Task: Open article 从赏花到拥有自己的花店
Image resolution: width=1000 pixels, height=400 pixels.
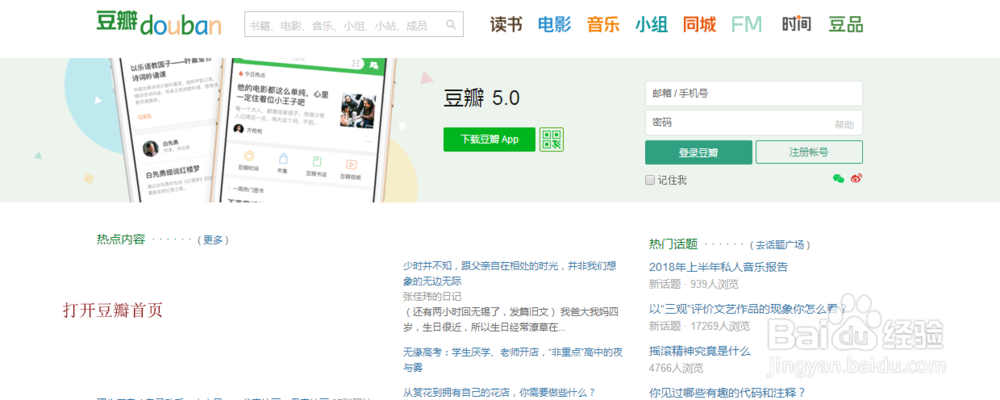Action: pyautogui.click(x=499, y=392)
